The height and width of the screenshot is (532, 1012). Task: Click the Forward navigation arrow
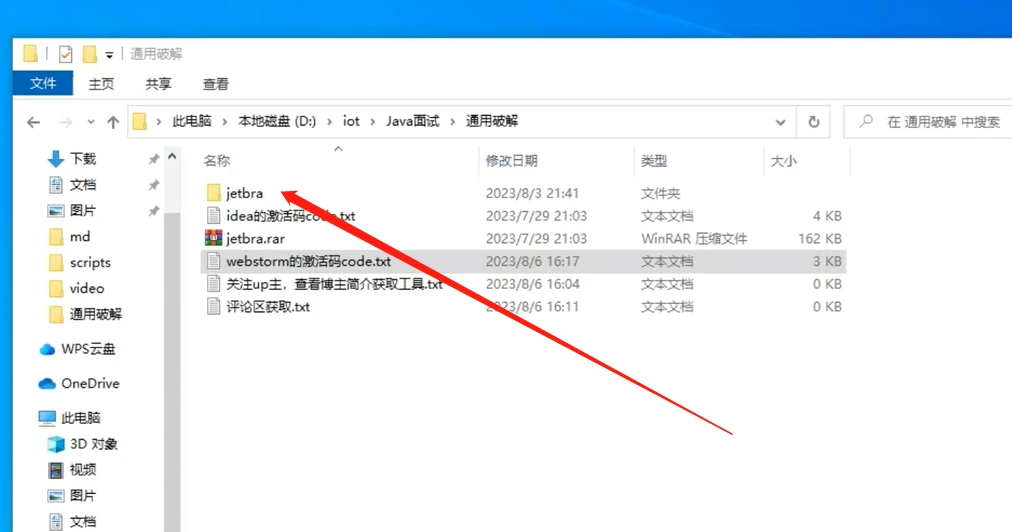click(x=65, y=121)
